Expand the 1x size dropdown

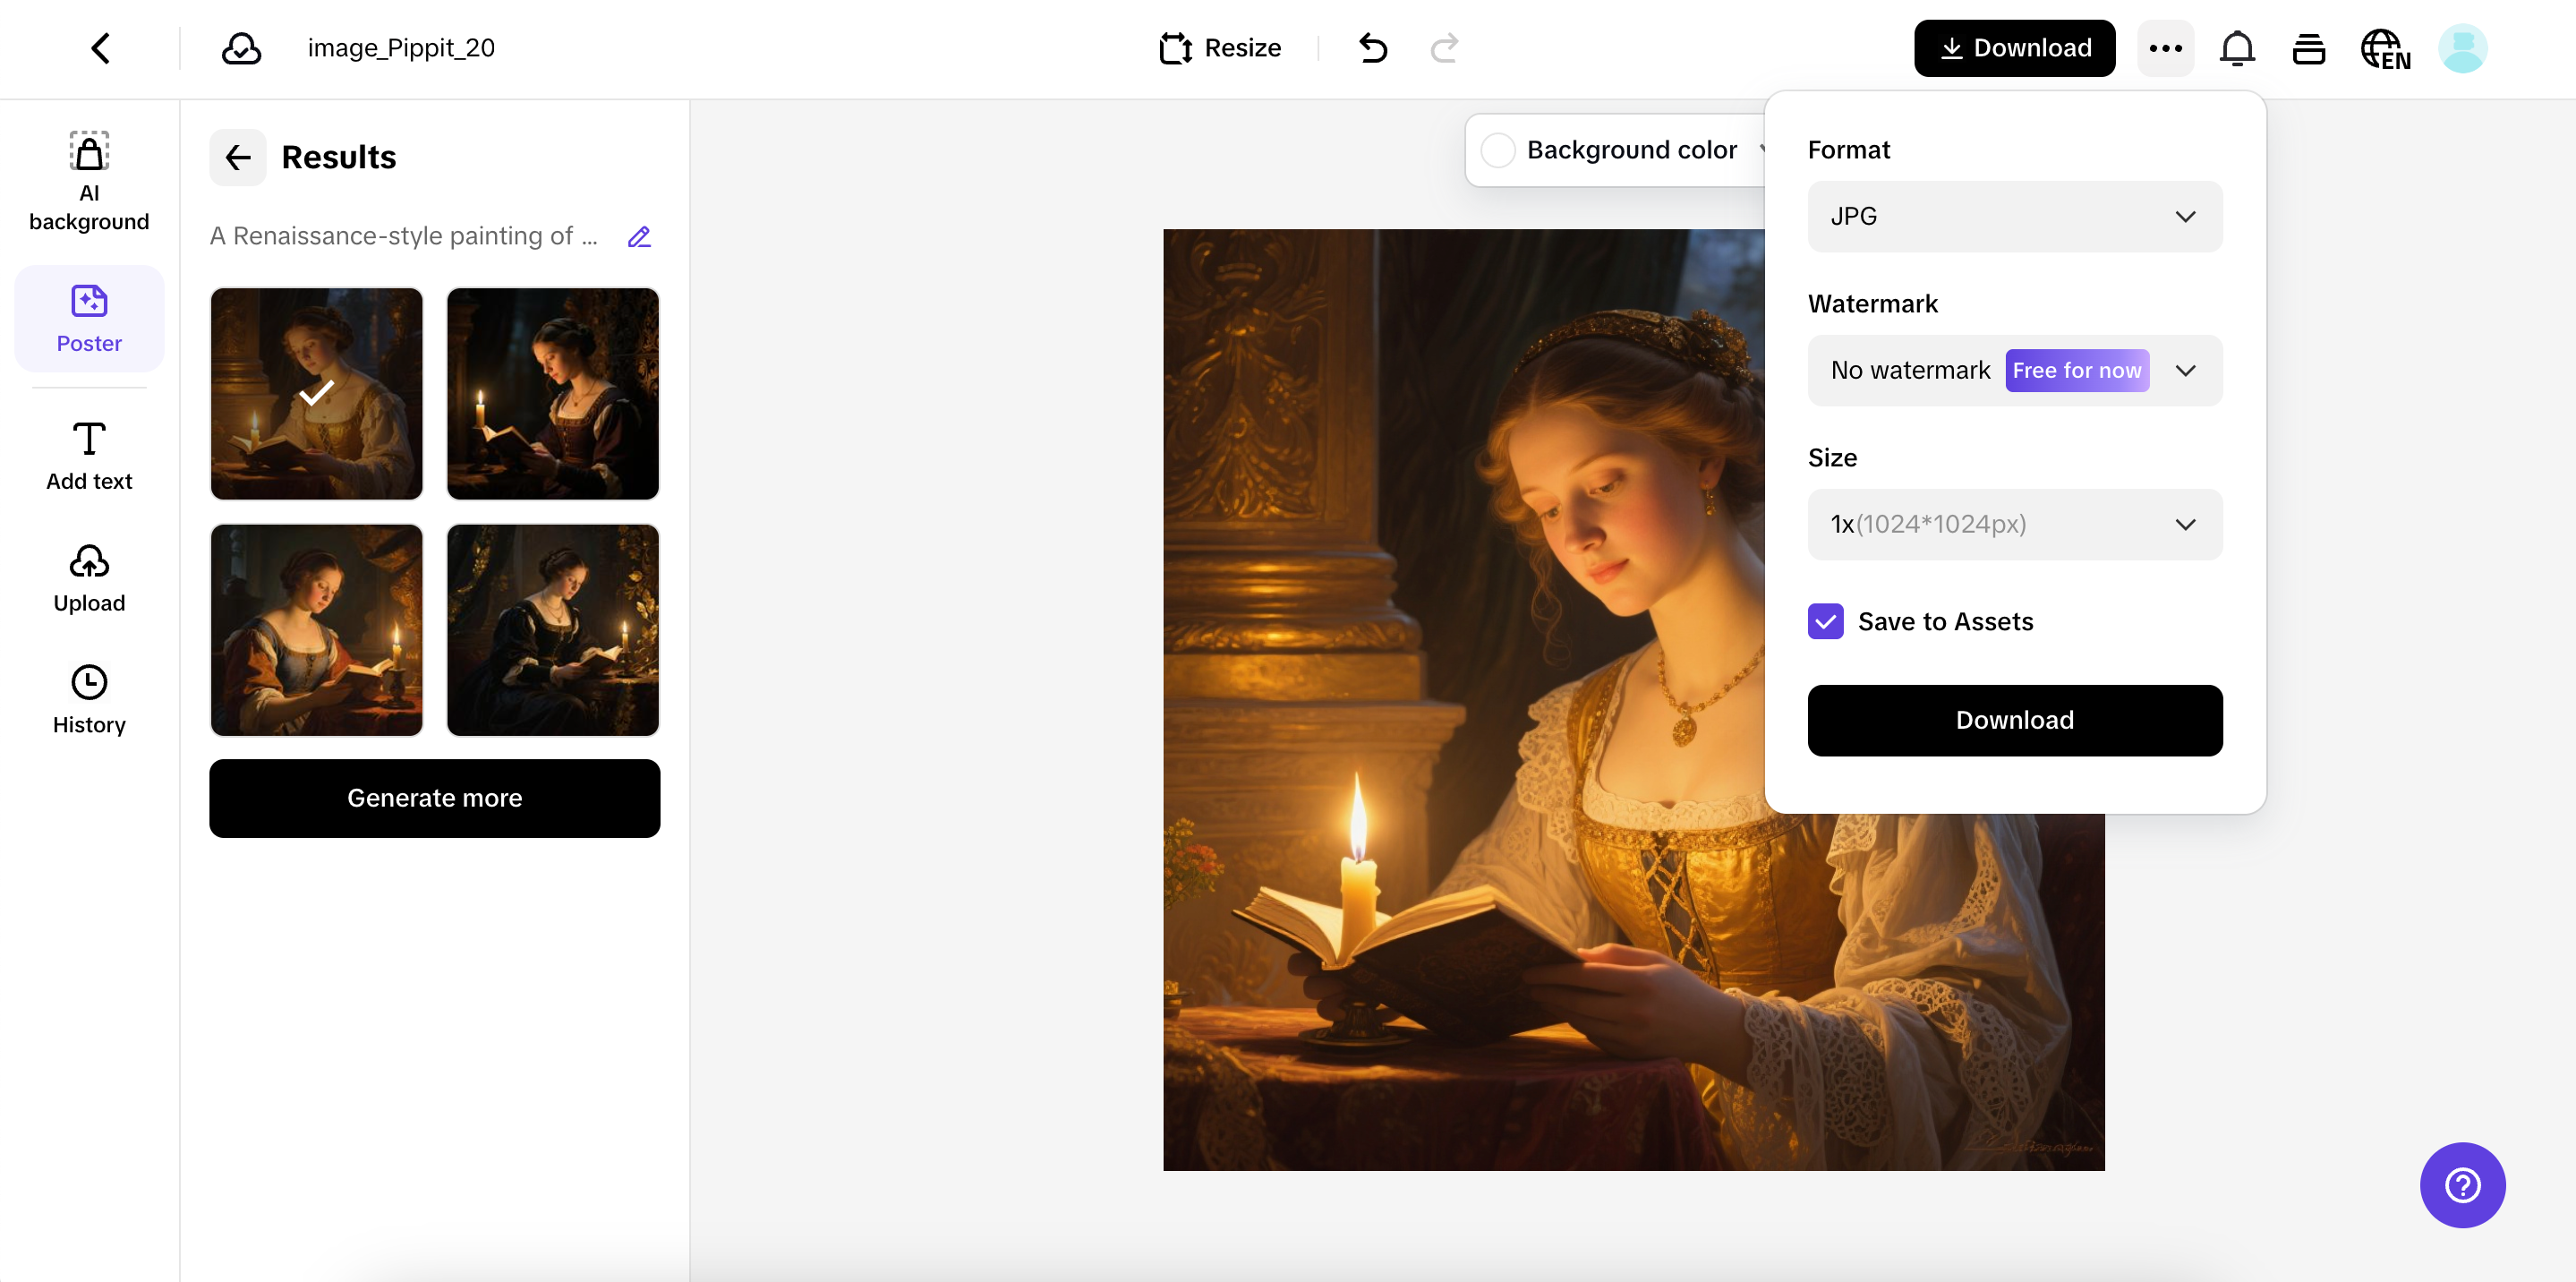coord(2014,524)
